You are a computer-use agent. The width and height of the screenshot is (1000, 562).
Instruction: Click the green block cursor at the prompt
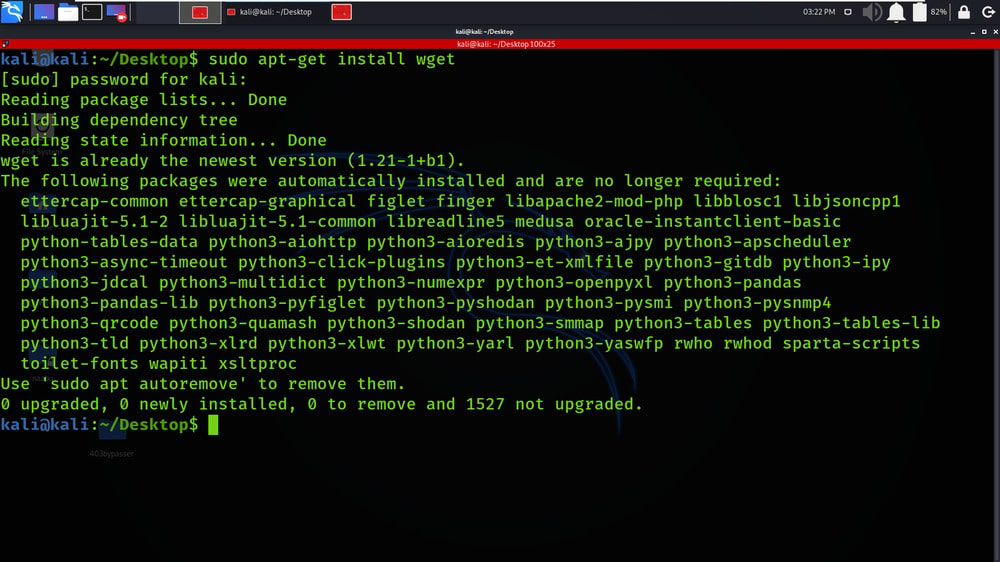tap(213, 425)
